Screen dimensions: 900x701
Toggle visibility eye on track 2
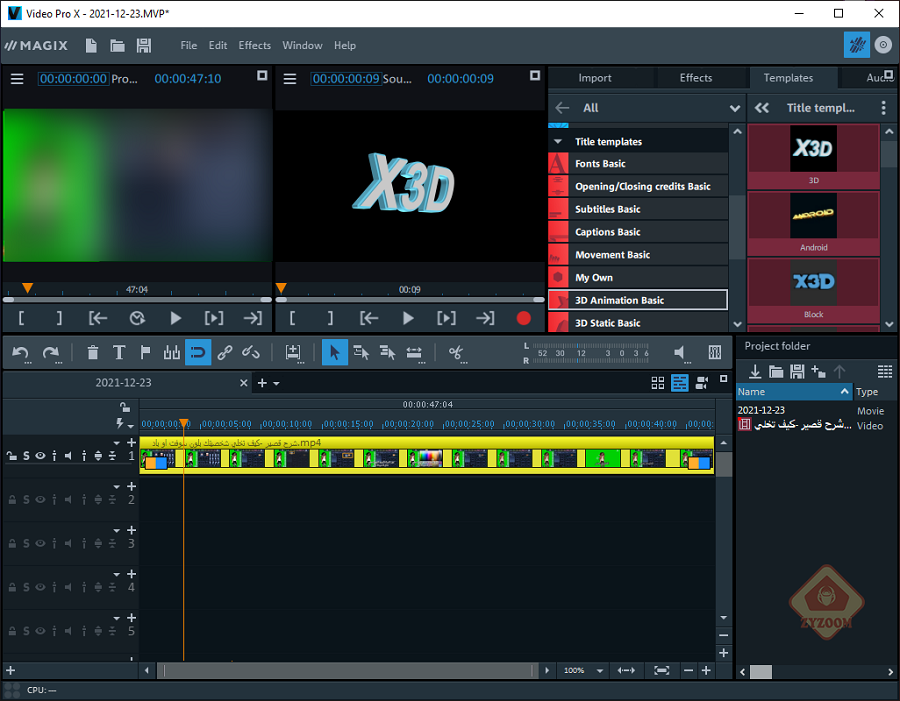coord(40,500)
